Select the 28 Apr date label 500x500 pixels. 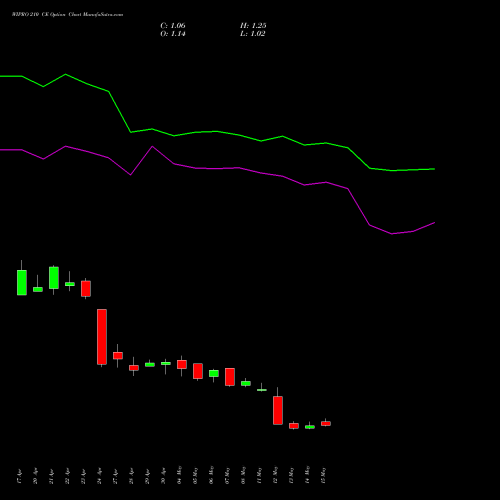132,476
